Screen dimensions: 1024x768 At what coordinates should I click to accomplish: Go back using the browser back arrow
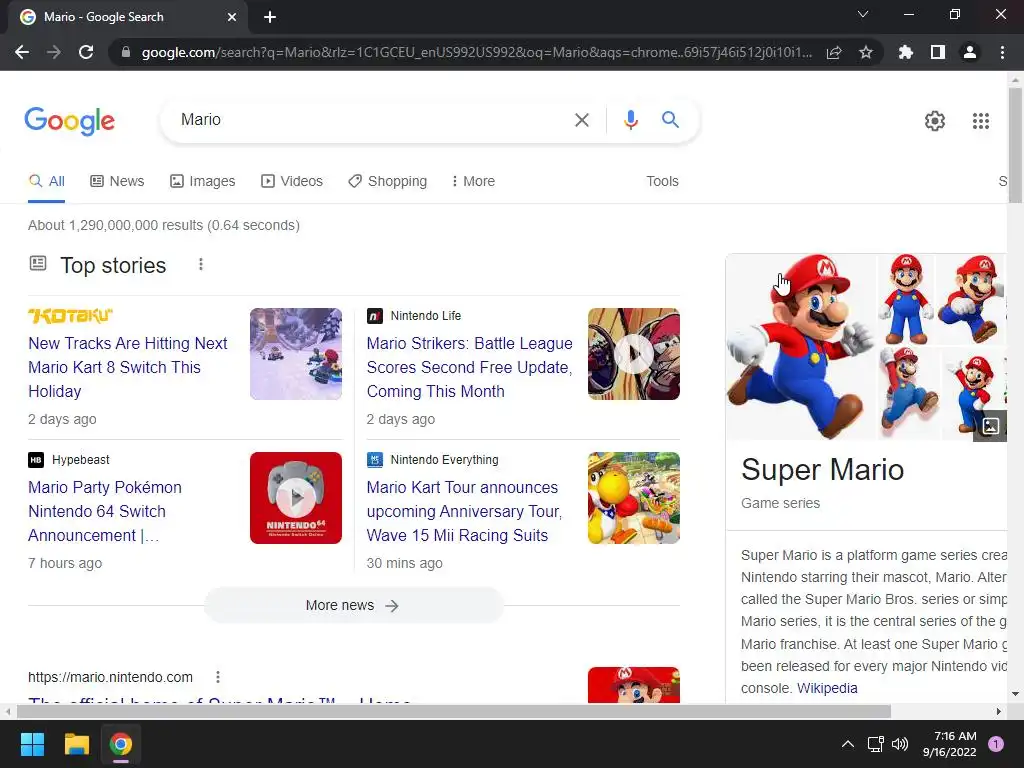coord(22,52)
